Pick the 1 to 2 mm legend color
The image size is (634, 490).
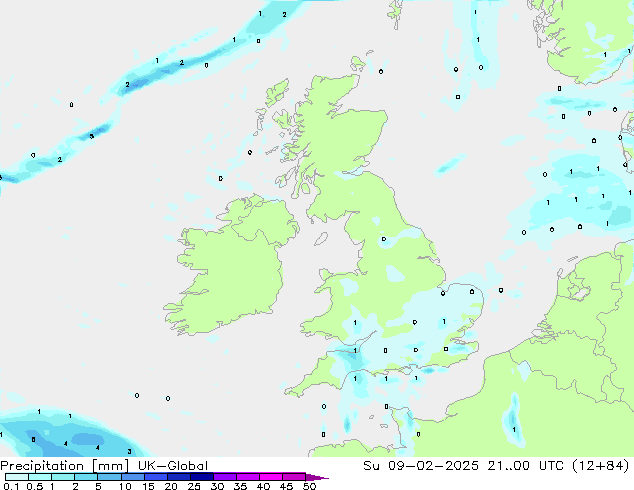tap(63, 477)
